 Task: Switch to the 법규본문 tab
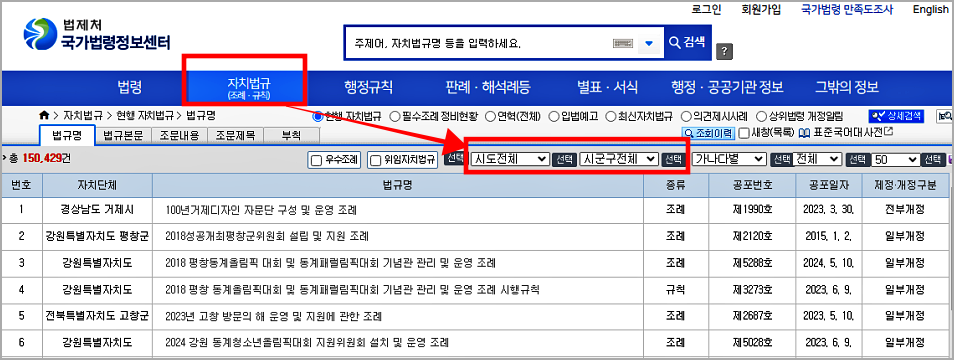123,135
